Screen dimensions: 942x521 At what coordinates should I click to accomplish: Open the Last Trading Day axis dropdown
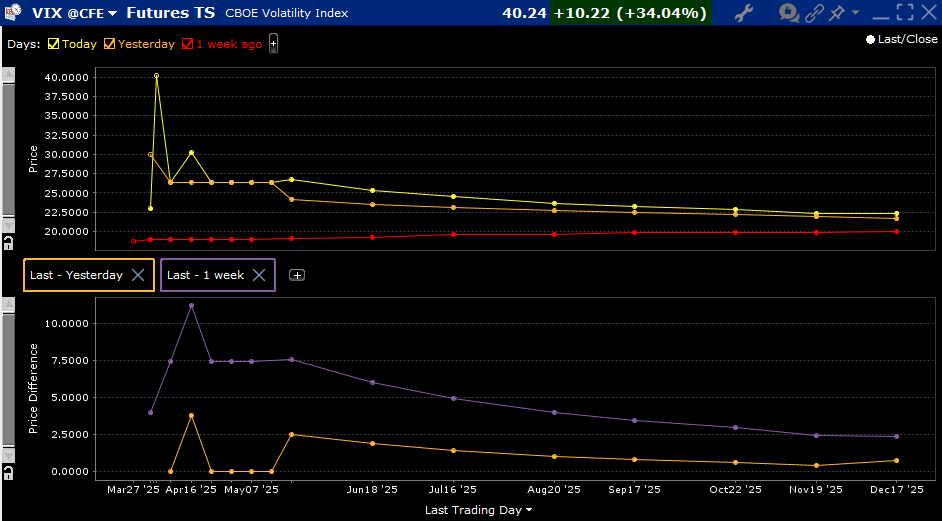[x=478, y=510]
